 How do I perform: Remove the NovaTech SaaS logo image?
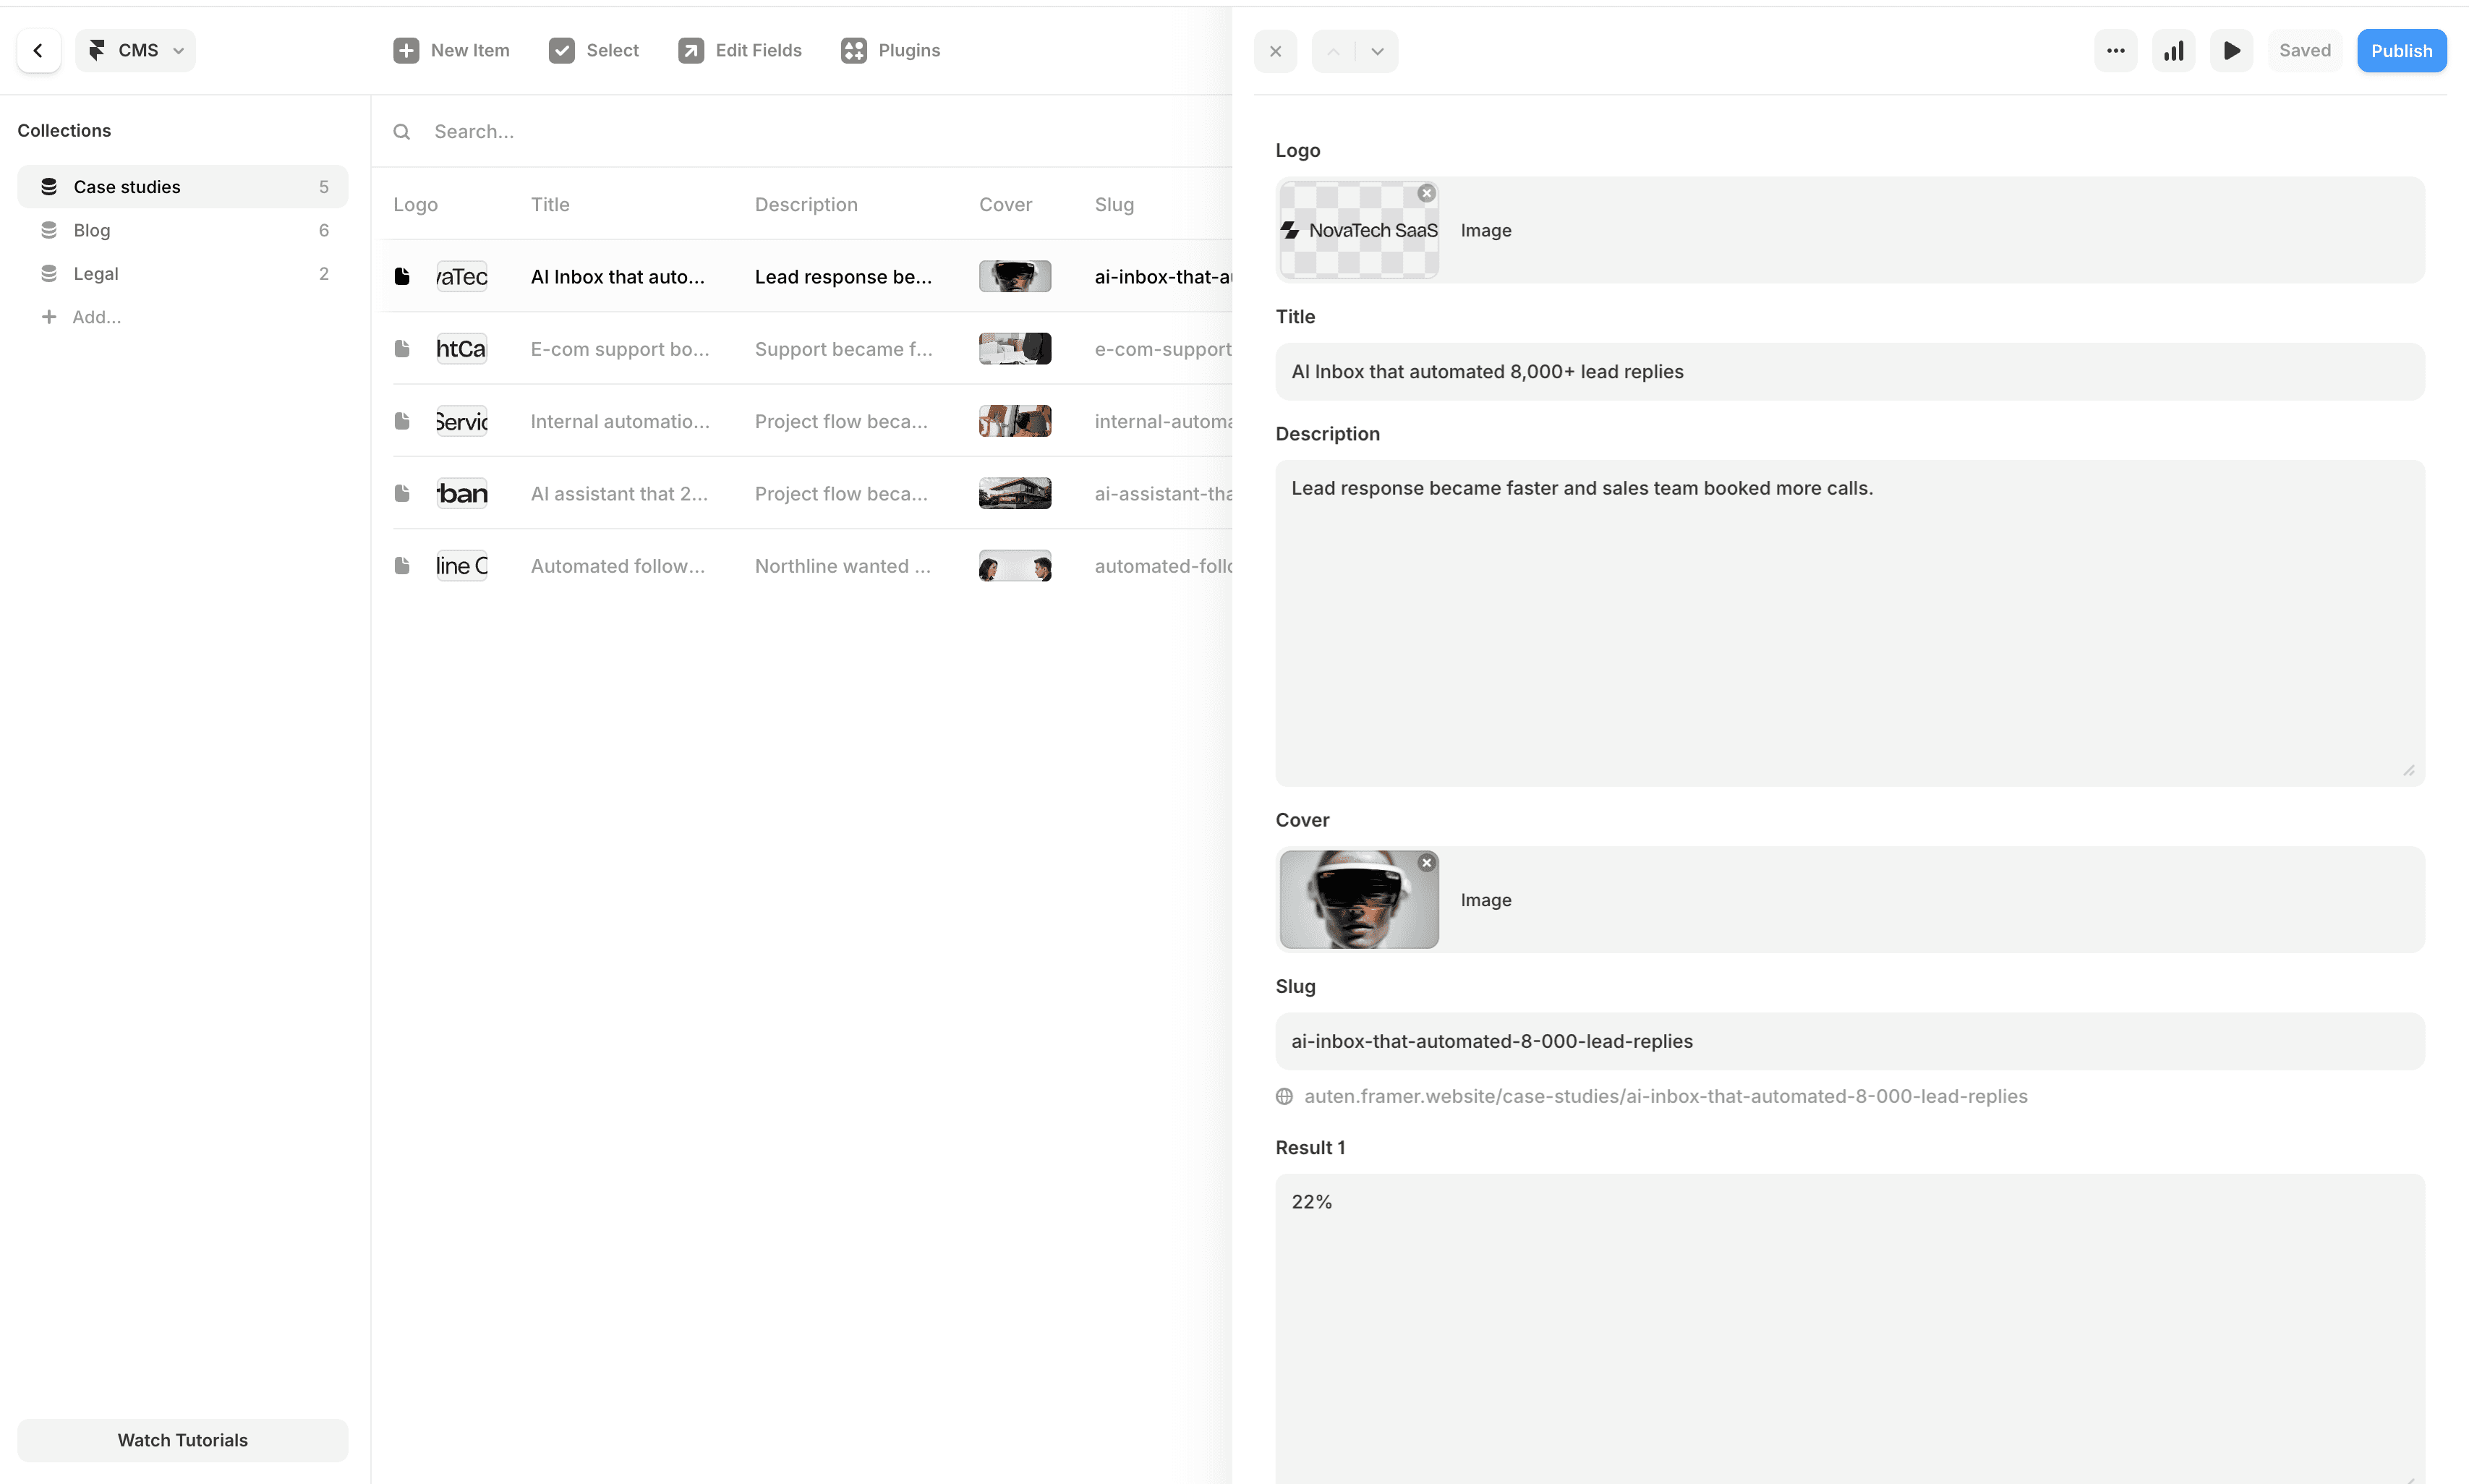[x=1426, y=193]
